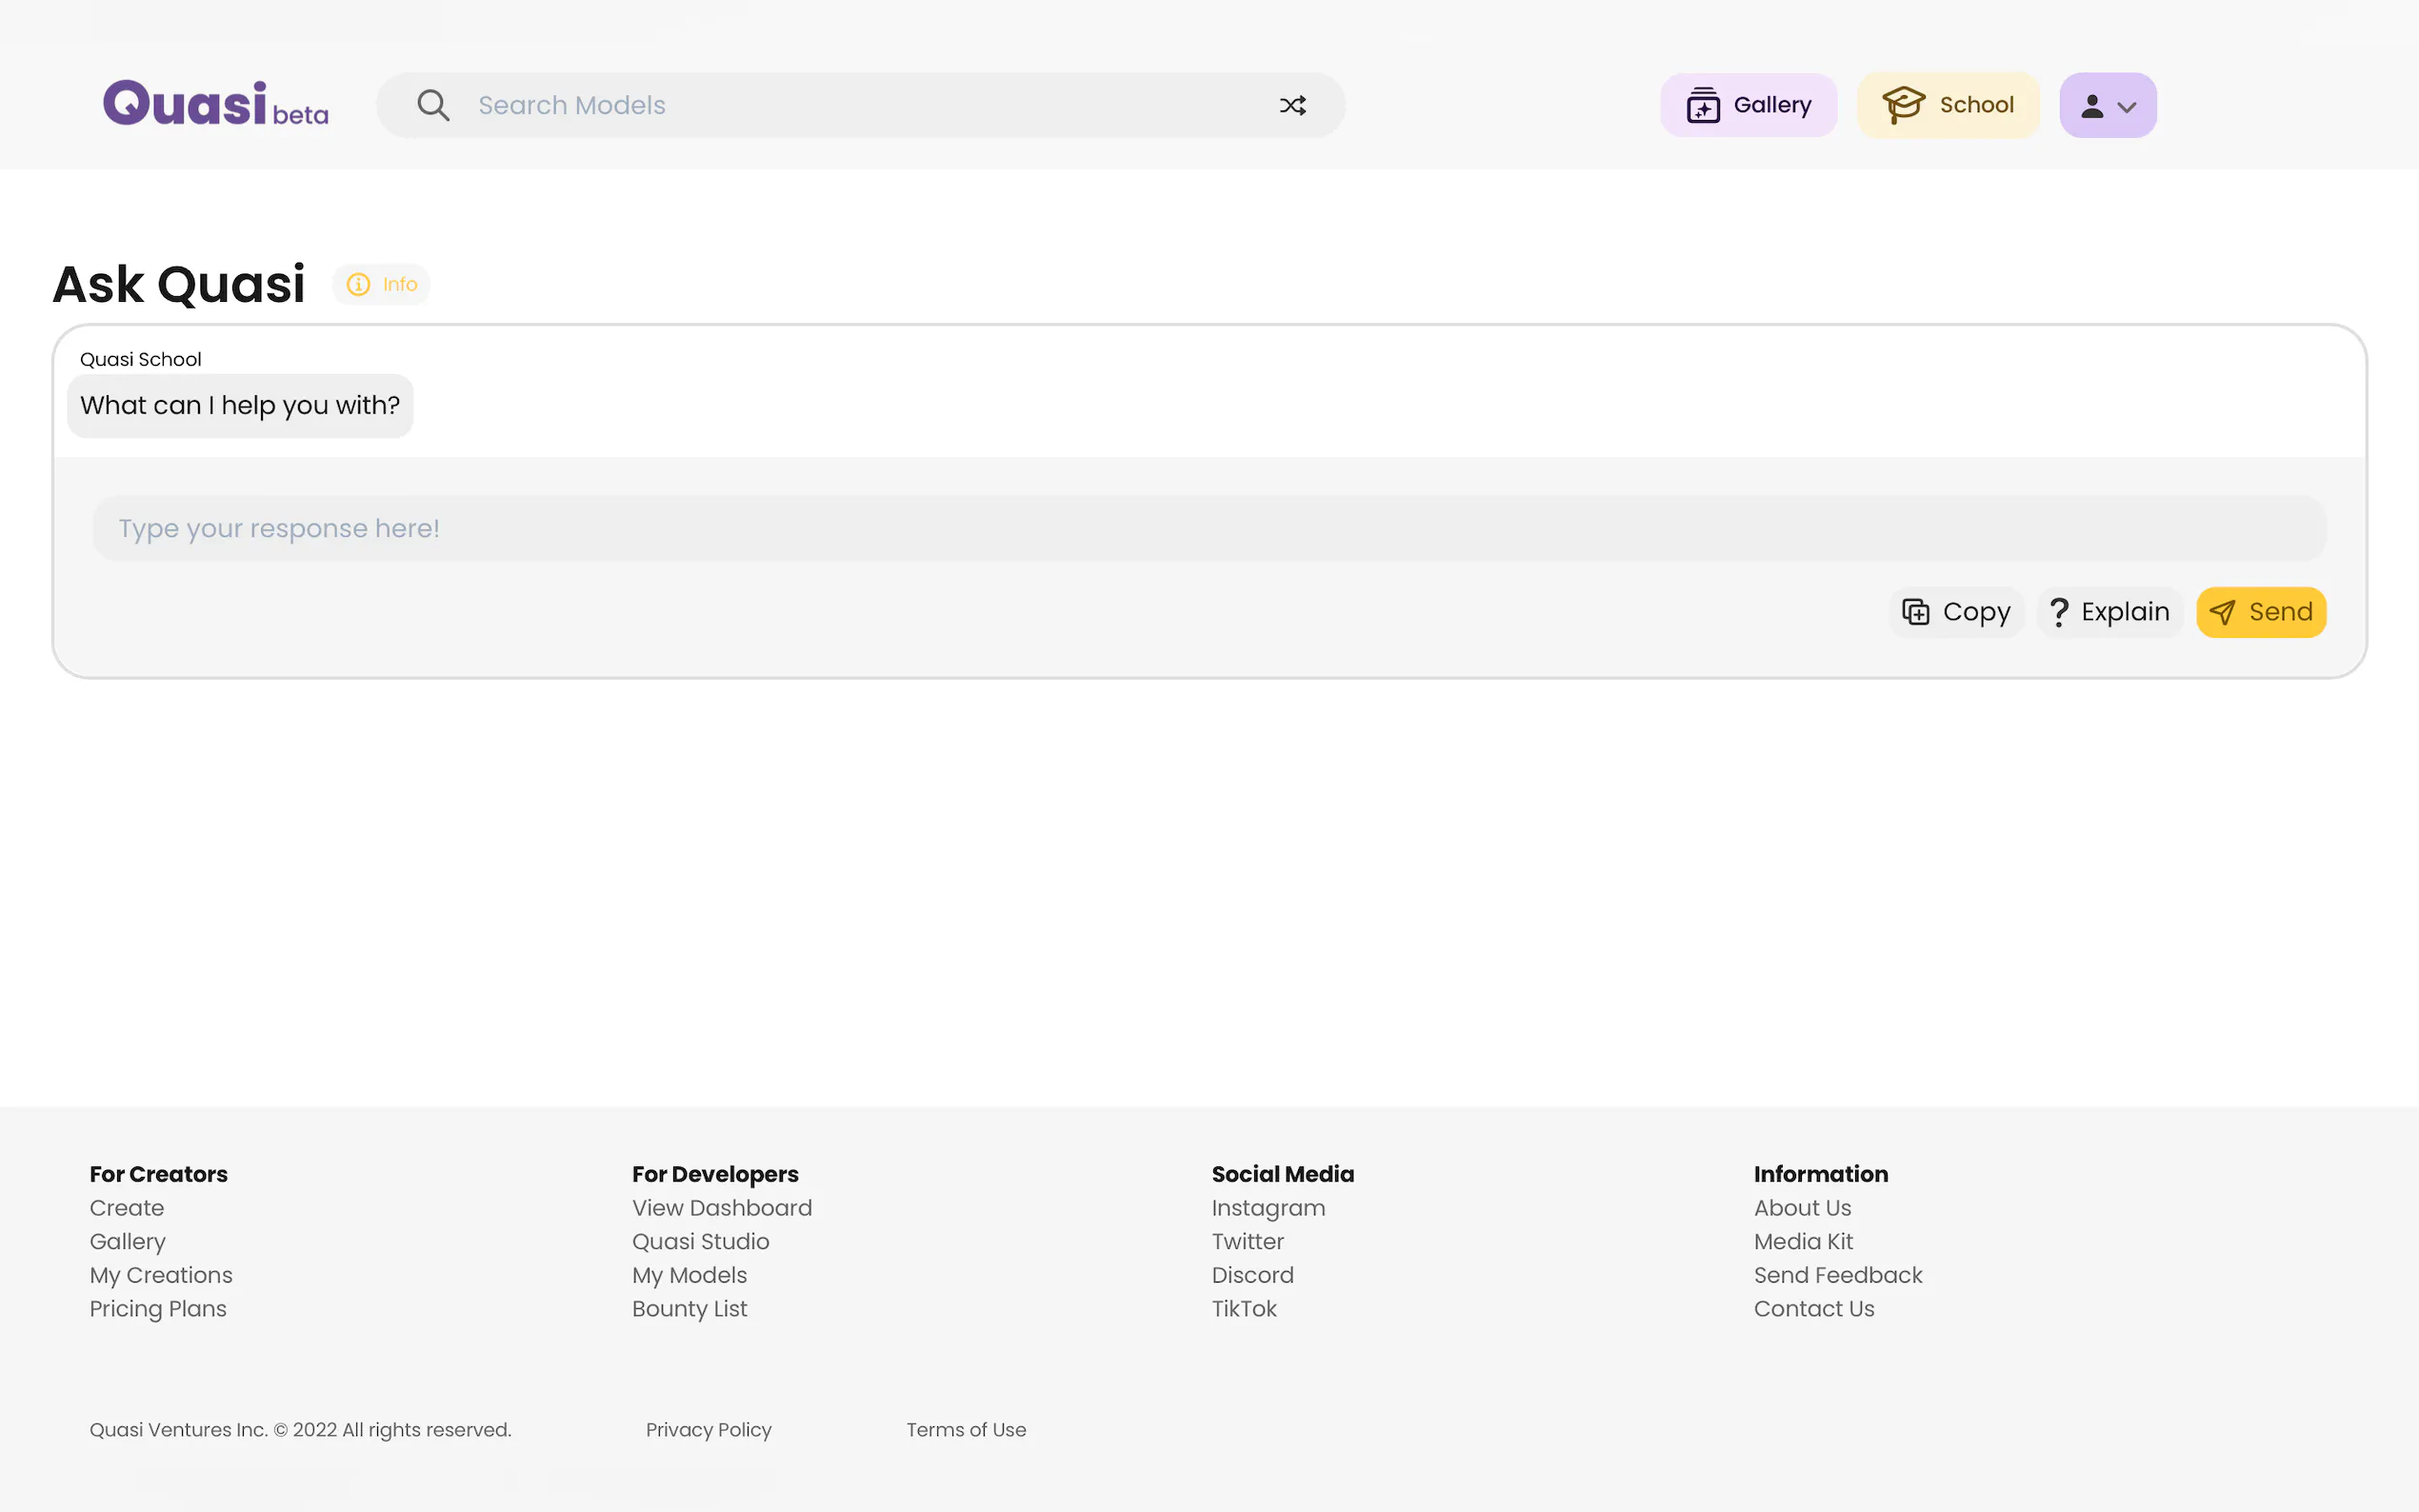Click My Creations footer link

tap(161, 1275)
